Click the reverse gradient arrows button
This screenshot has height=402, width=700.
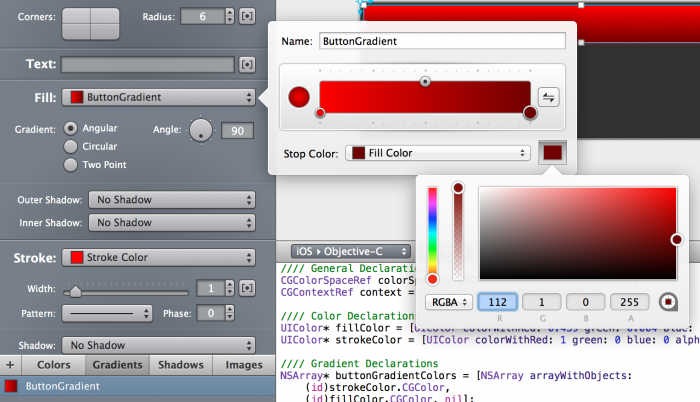[548, 97]
